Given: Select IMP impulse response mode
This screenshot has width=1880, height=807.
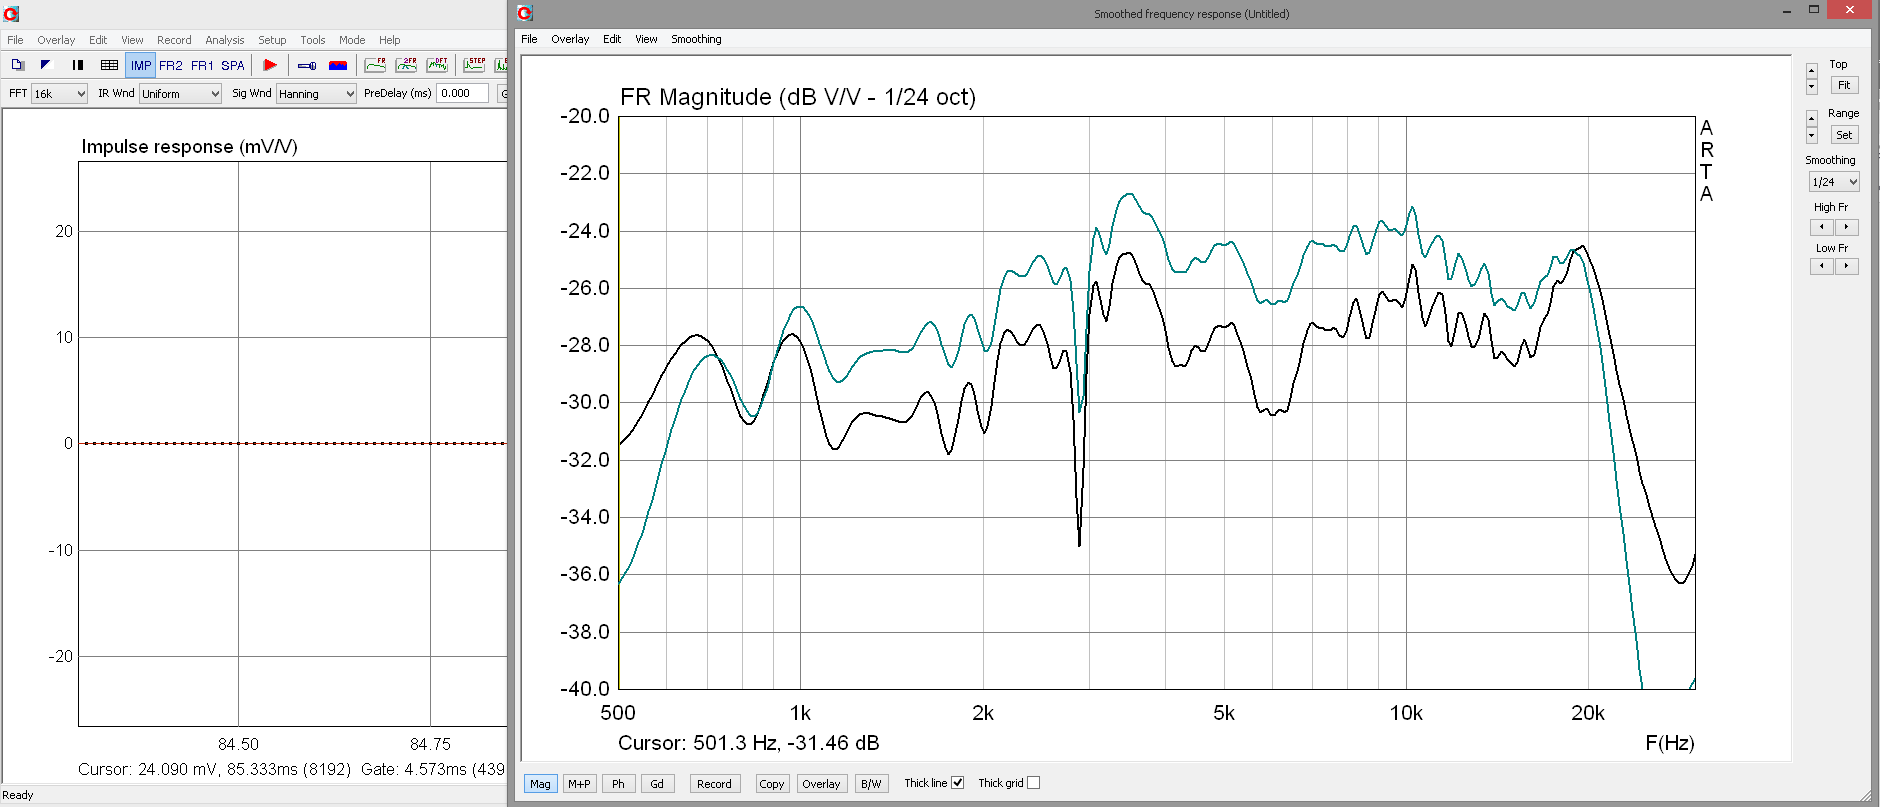Looking at the screenshot, I should pos(141,65).
